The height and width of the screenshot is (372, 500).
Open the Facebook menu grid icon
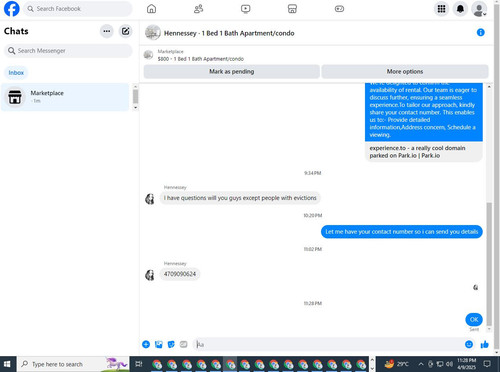[x=441, y=9]
